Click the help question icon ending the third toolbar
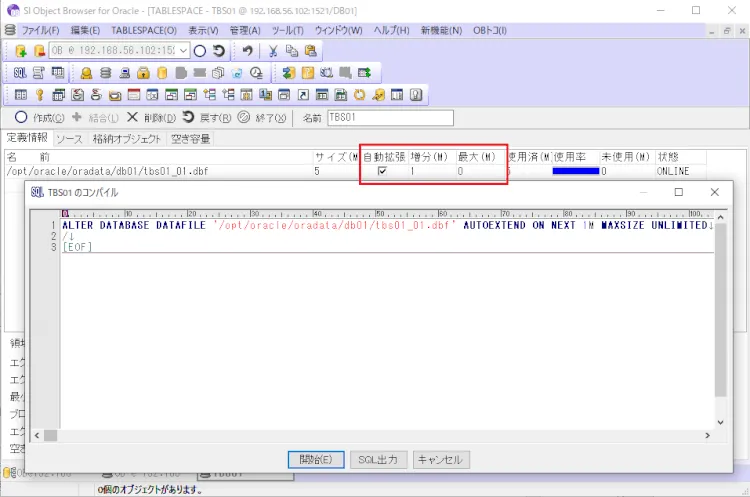This screenshot has width=750, height=497. tap(416, 95)
